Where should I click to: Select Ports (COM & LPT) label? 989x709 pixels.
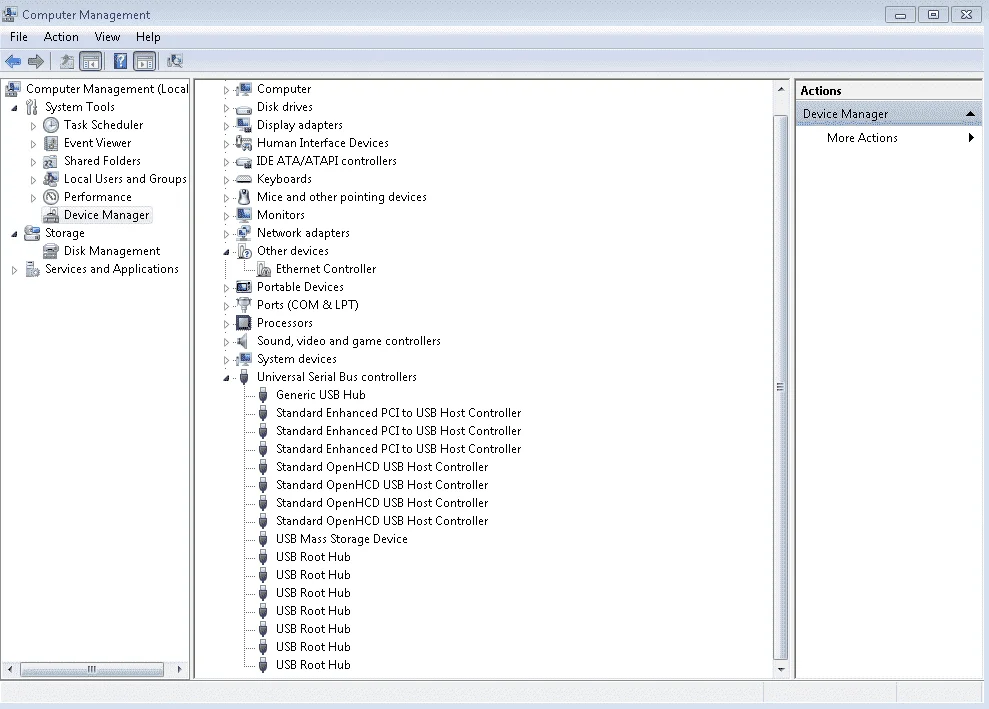pos(308,305)
